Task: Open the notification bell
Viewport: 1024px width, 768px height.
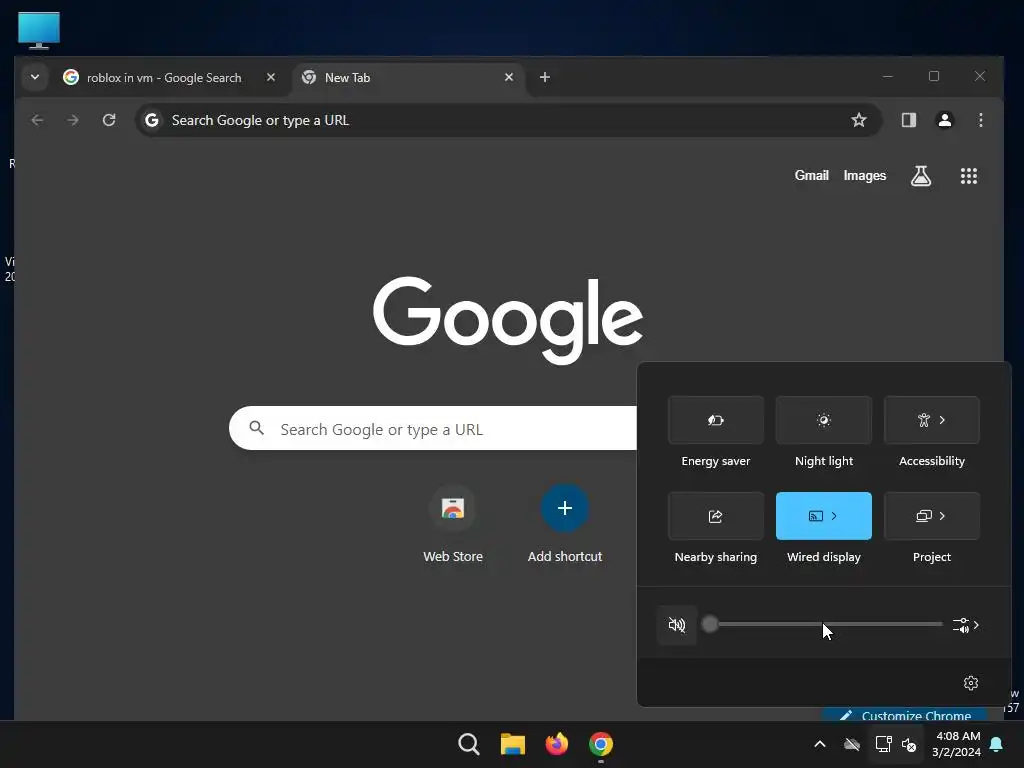Action: [996, 744]
